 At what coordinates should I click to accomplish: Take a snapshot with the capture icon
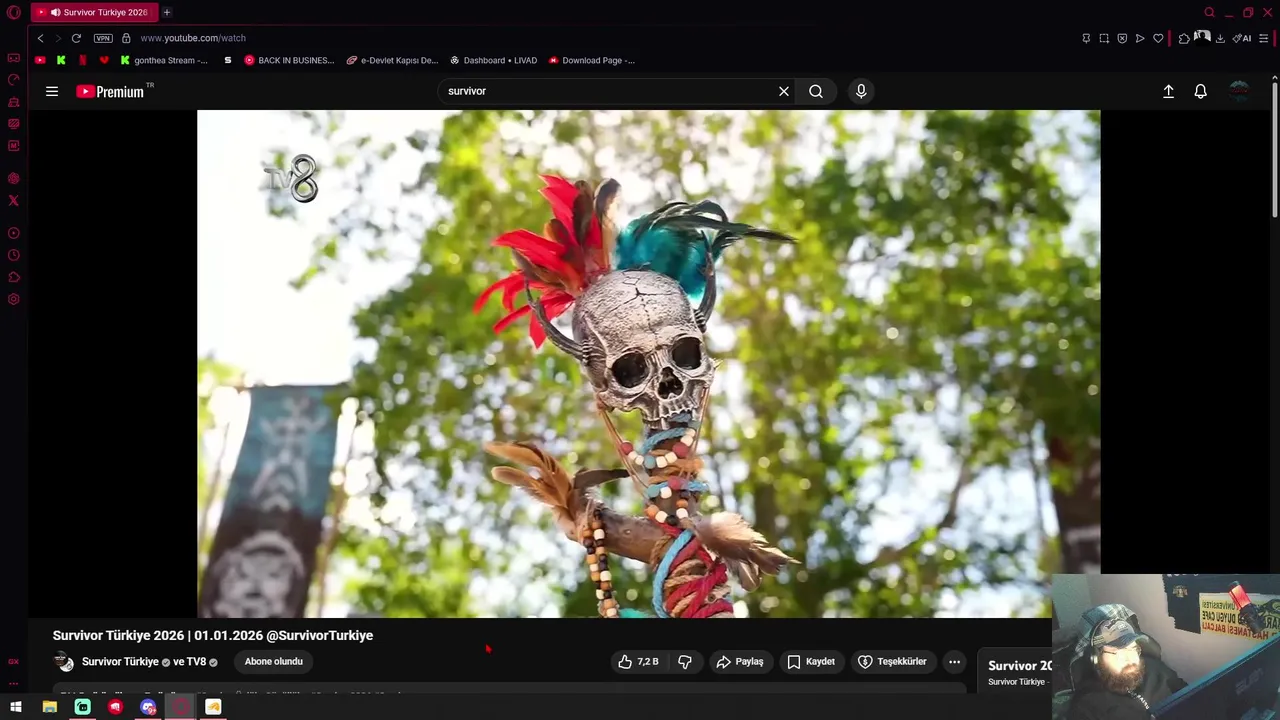(1104, 38)
